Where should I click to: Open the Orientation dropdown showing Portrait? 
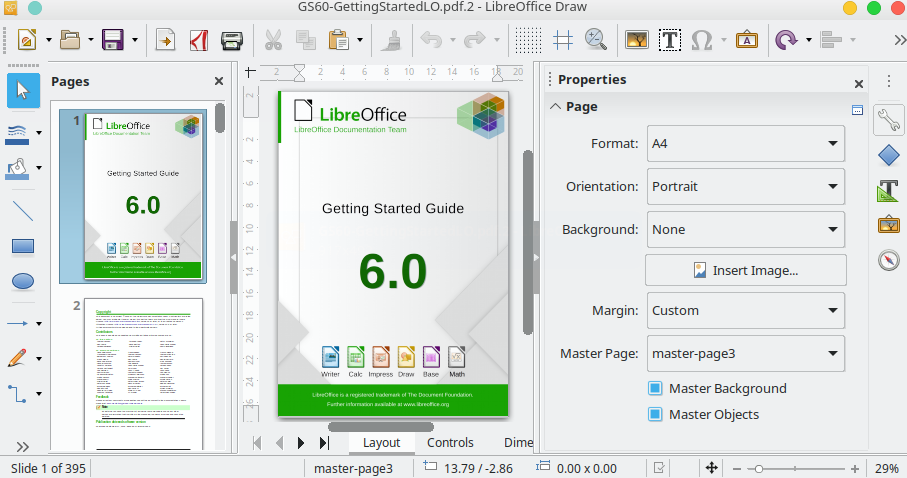745,186
